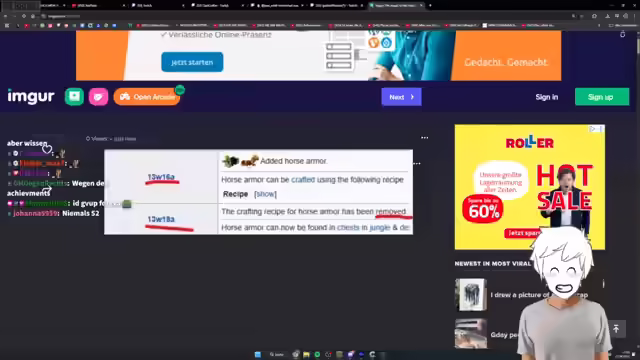Select the active imgur browser tab
The width and height of the screenshot is (640, 360).
coord(396,6)
